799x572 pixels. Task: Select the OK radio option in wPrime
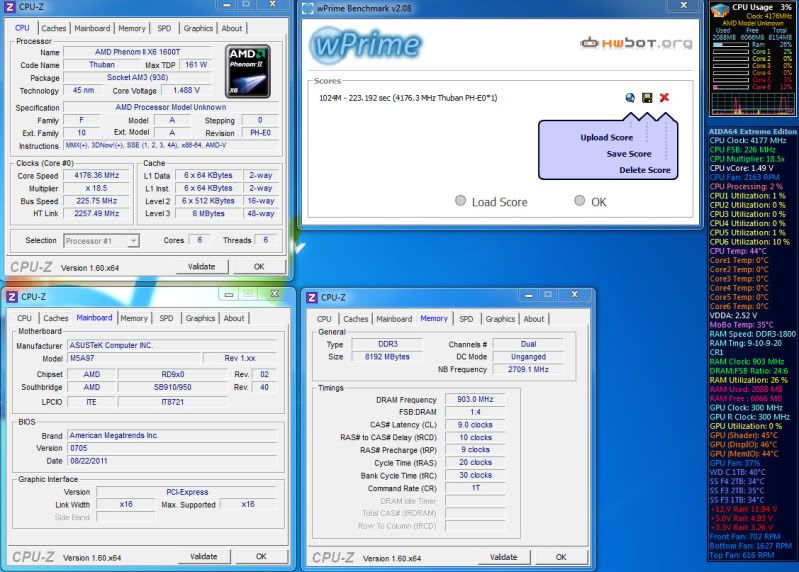580,201
